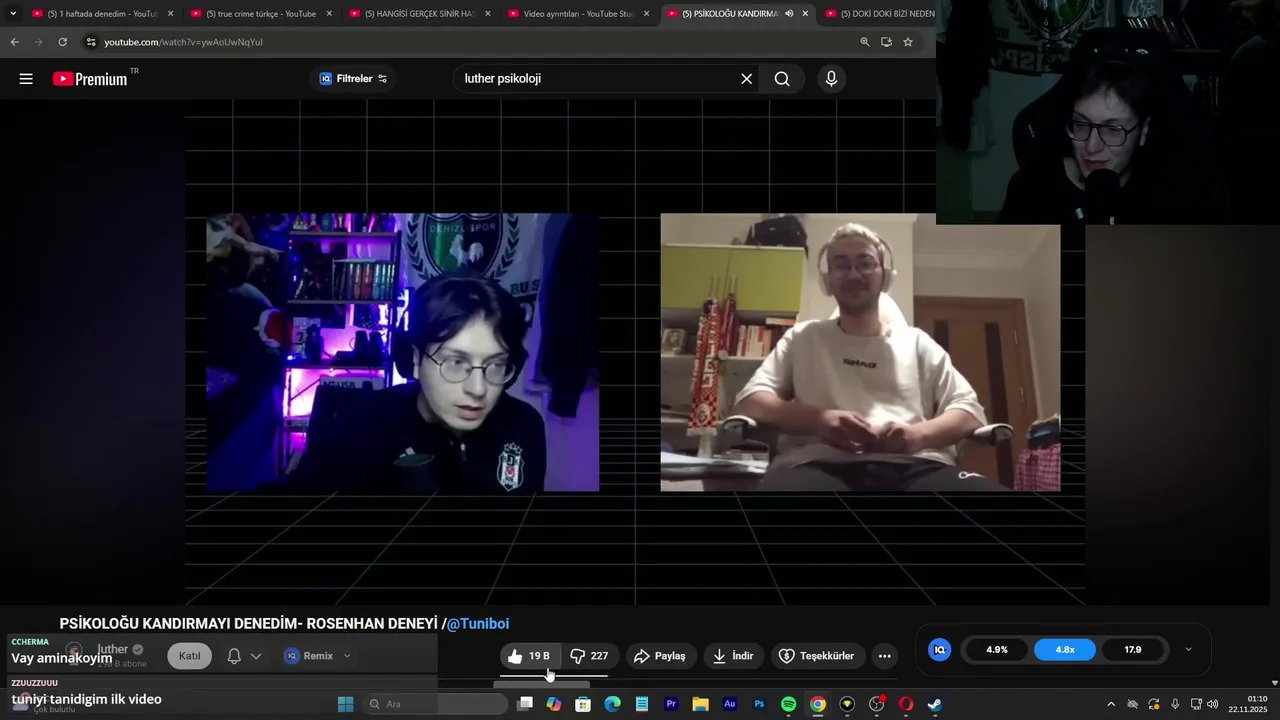Click the İndir download button
This screenshot has width=1280, height=720.
(732, 656)
